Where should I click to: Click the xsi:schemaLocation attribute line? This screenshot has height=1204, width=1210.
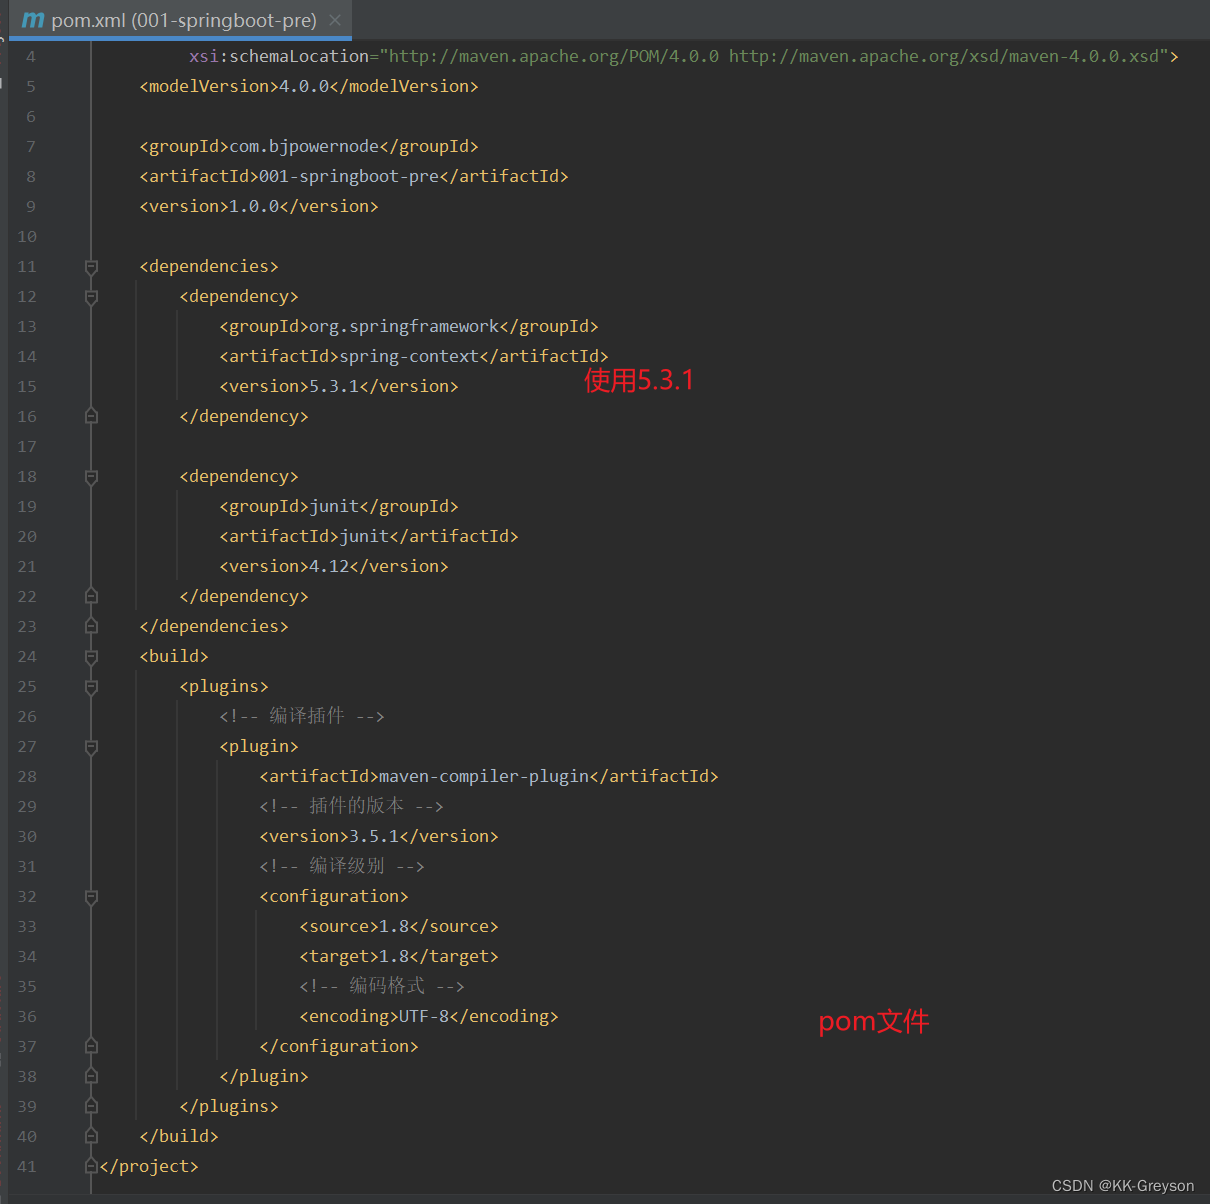(x=684, y=56)
